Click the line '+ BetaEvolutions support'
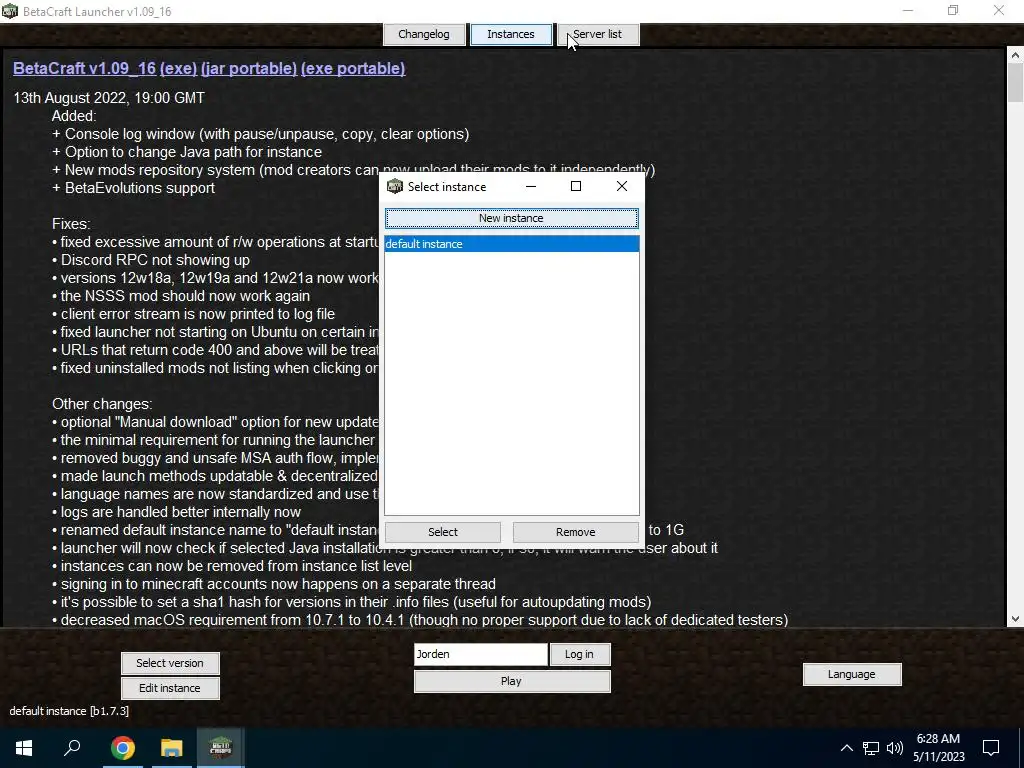Image resolution: width=1024 pixels, height=768 pixels. [x=133, y=188]
